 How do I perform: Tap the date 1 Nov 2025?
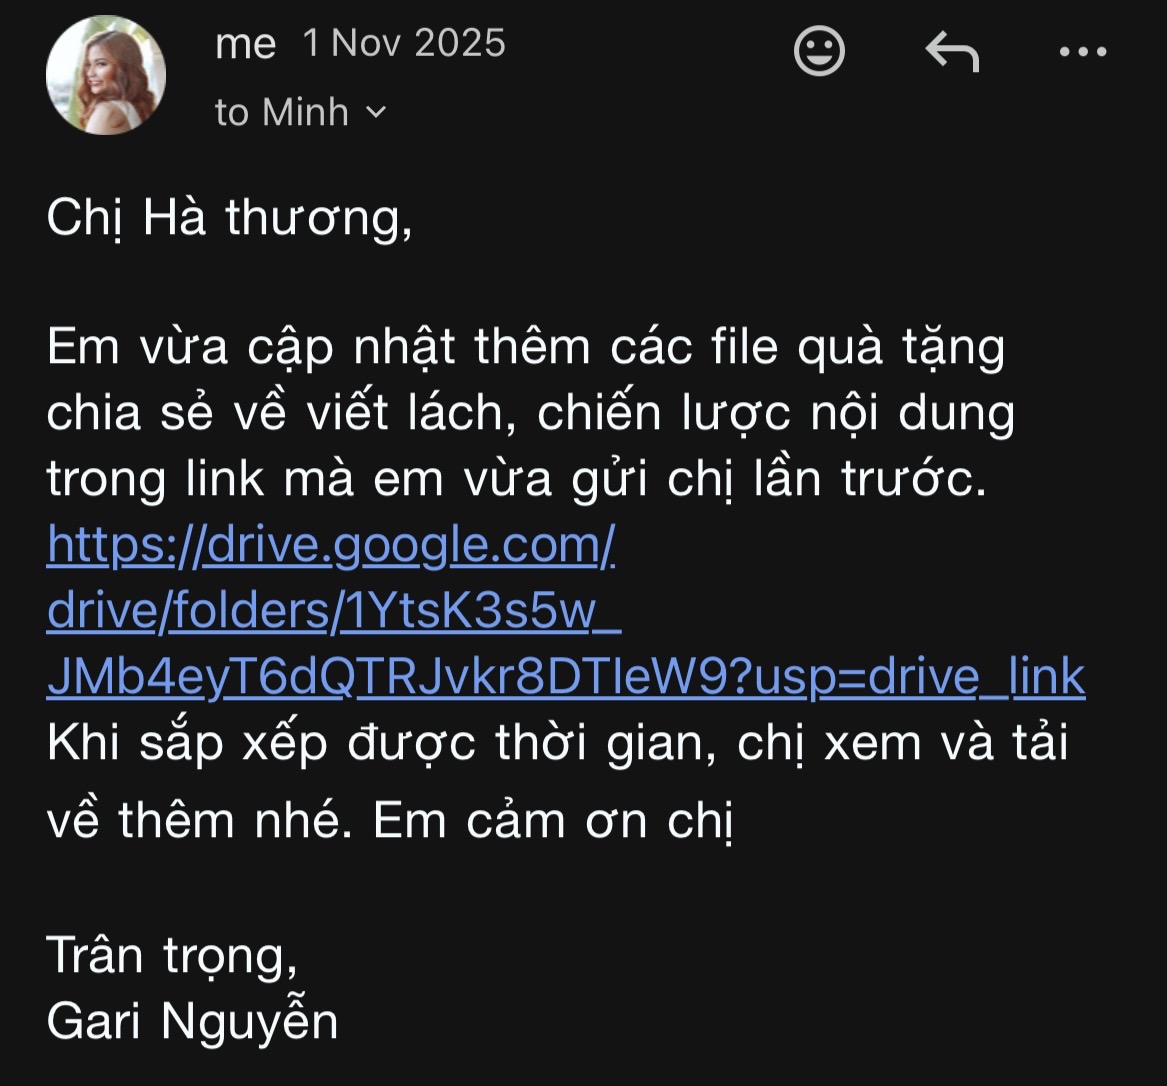(404, 43)
